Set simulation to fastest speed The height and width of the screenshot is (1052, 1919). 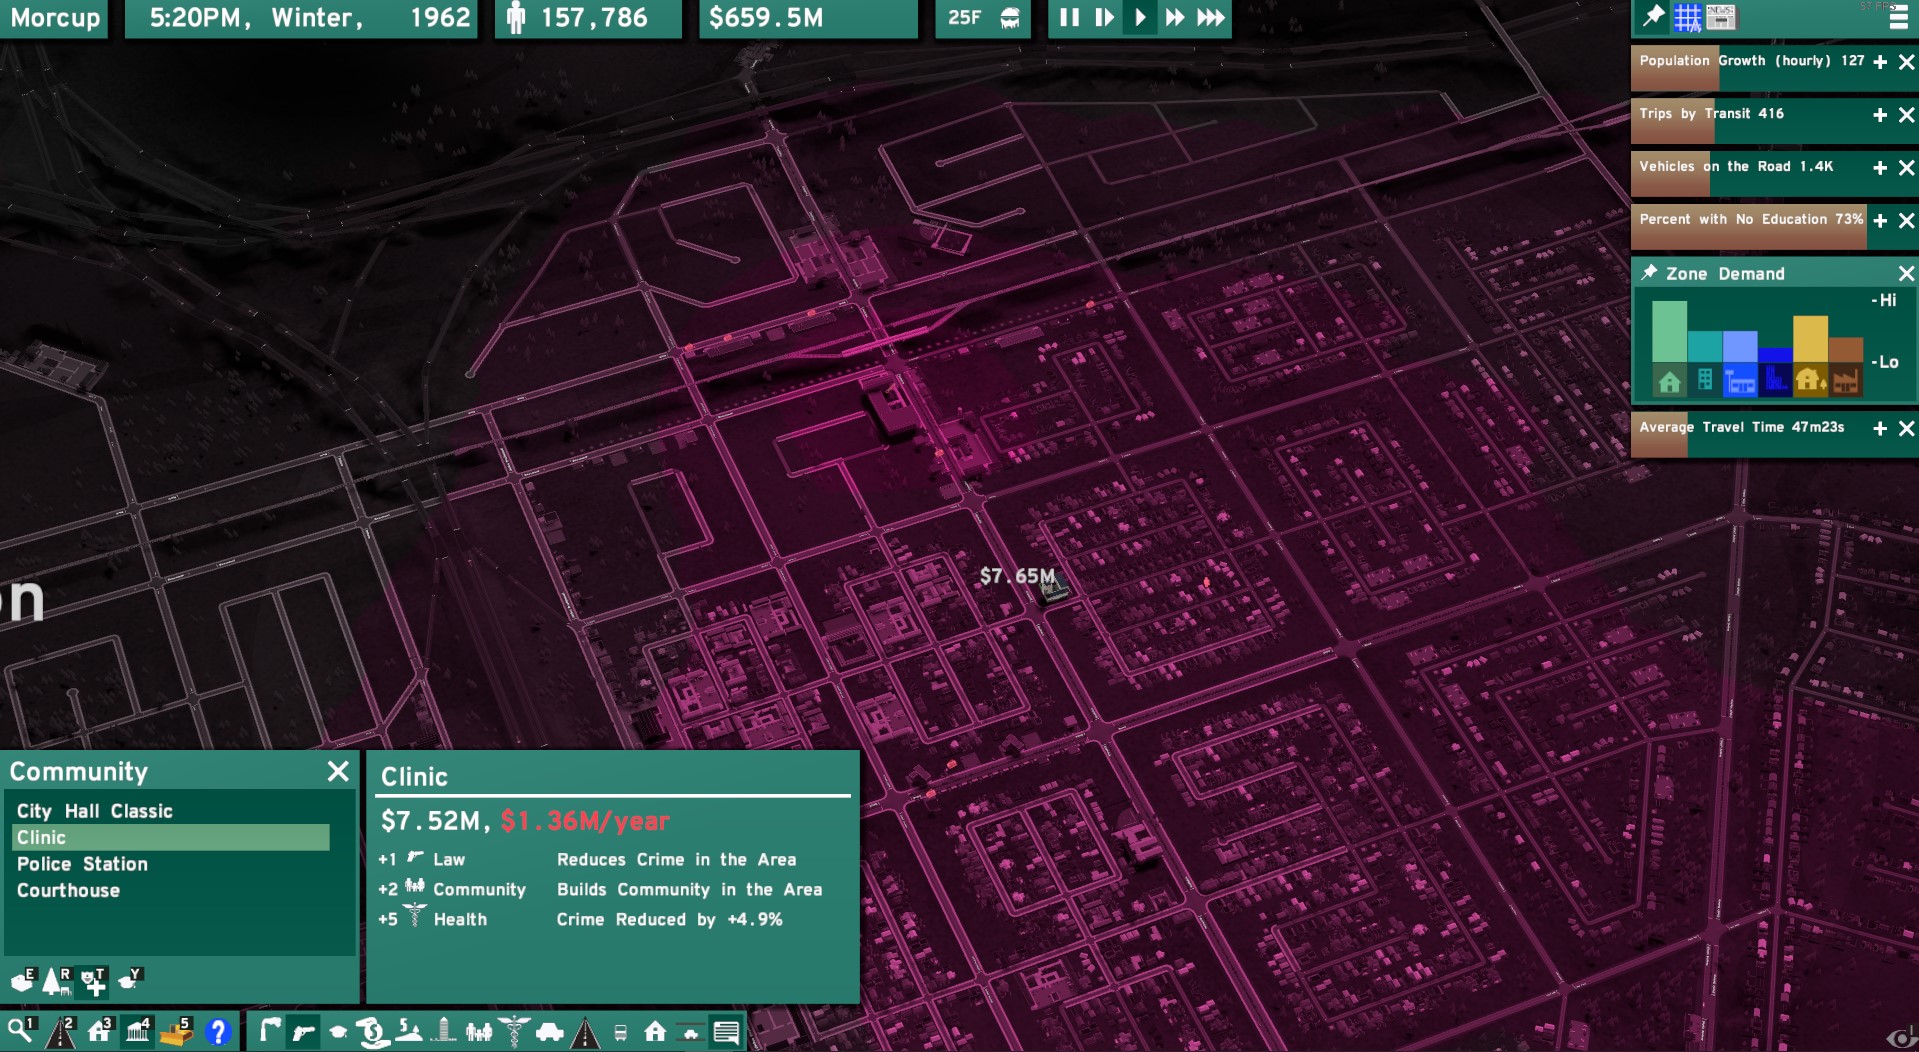1210,18
